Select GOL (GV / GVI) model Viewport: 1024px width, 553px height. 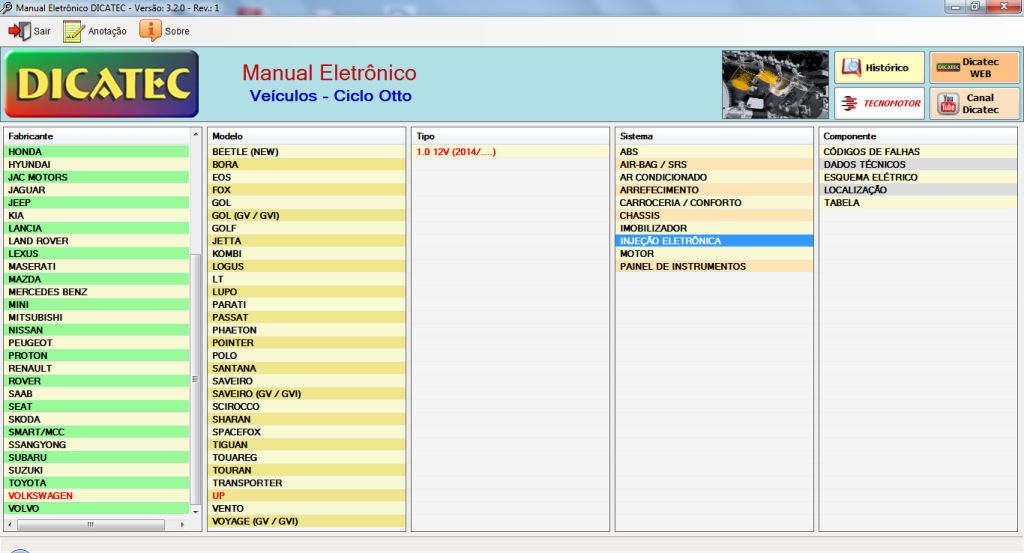(306, 215)
